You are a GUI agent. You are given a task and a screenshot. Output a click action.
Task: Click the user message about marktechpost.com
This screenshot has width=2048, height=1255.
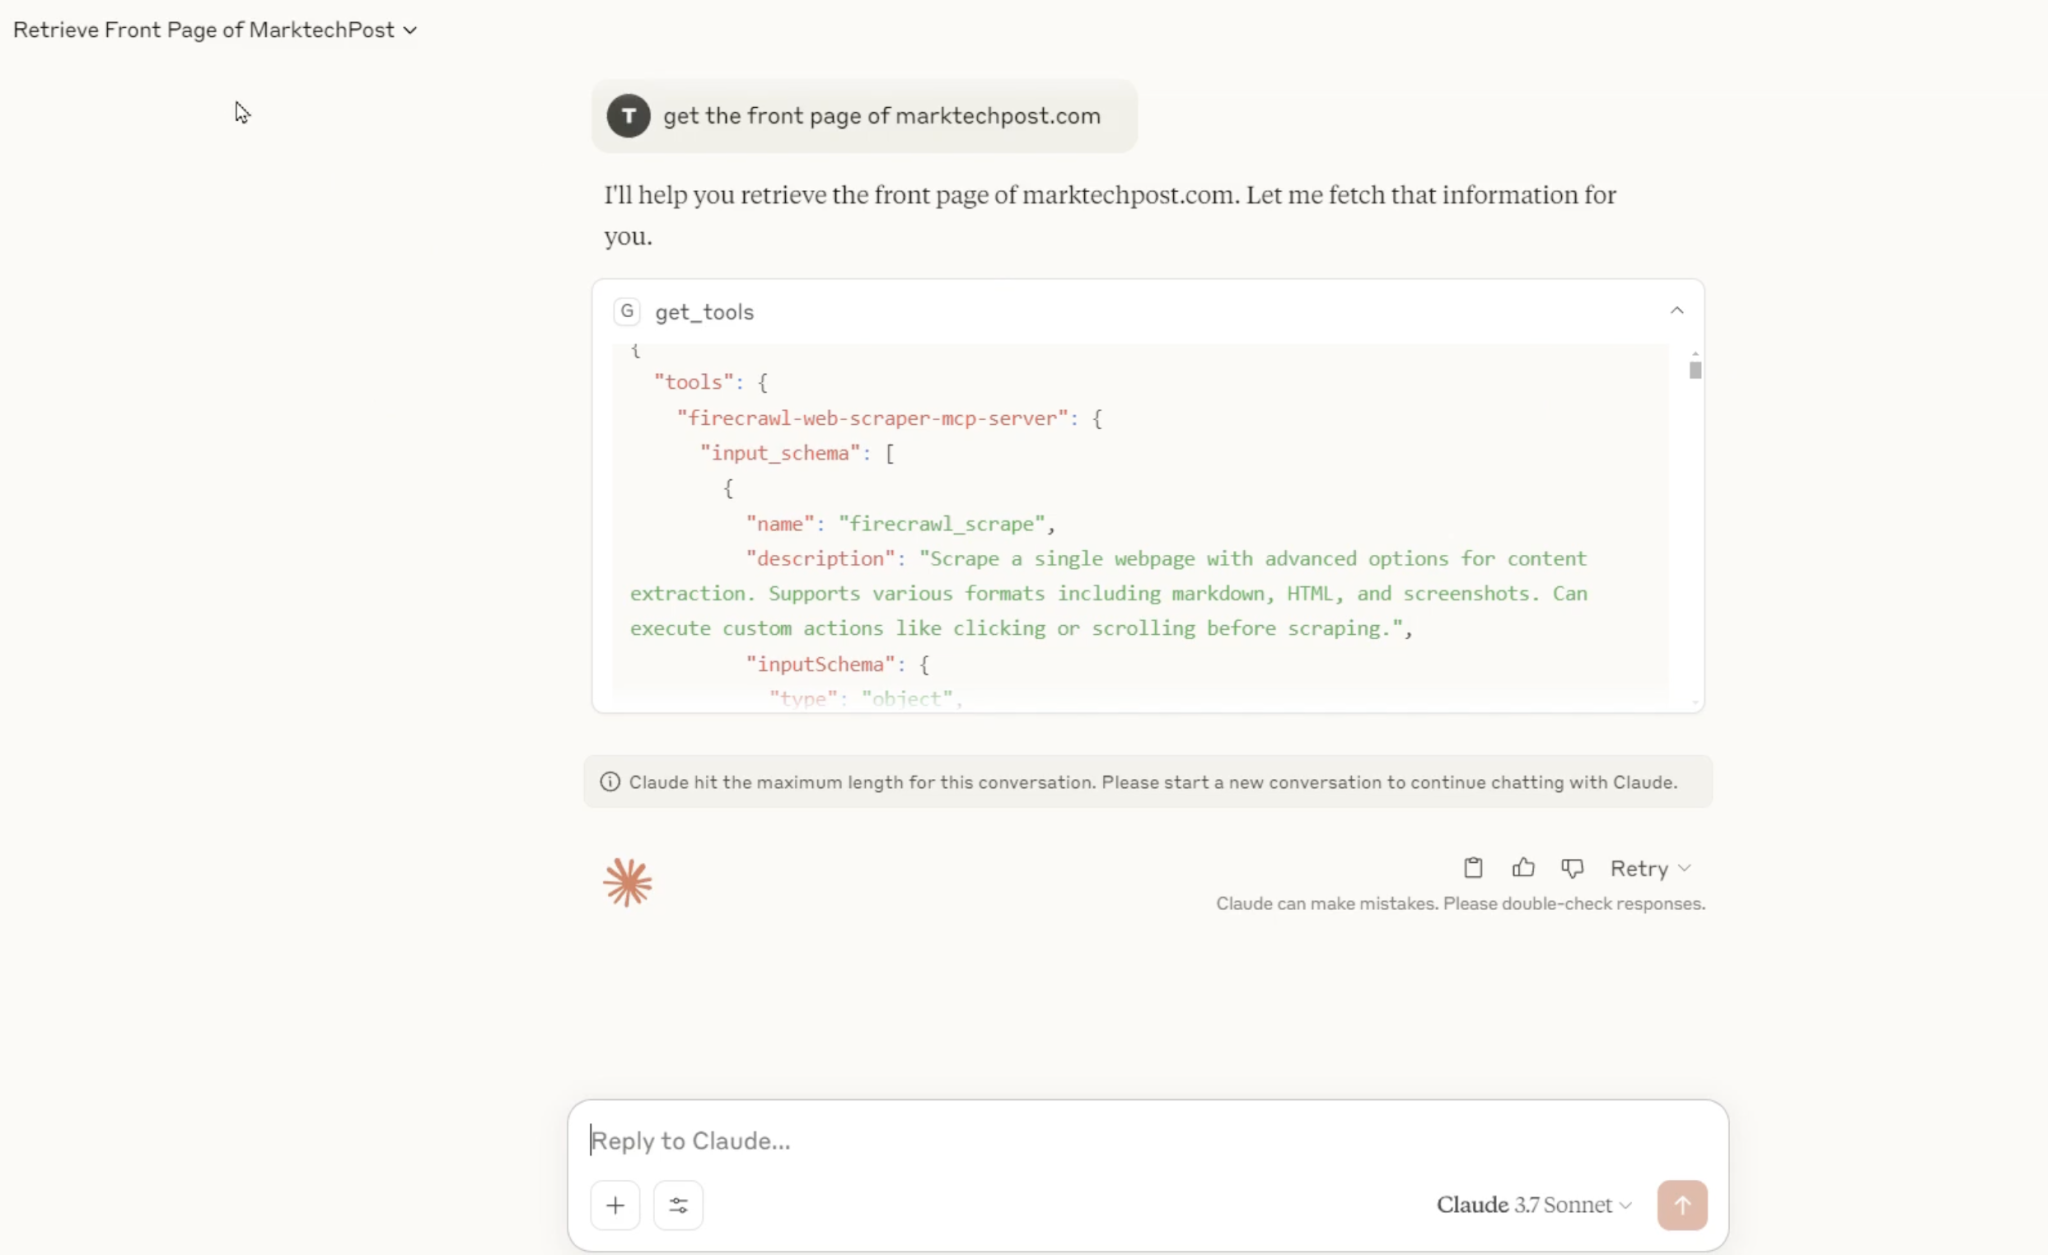pos(881,116)
